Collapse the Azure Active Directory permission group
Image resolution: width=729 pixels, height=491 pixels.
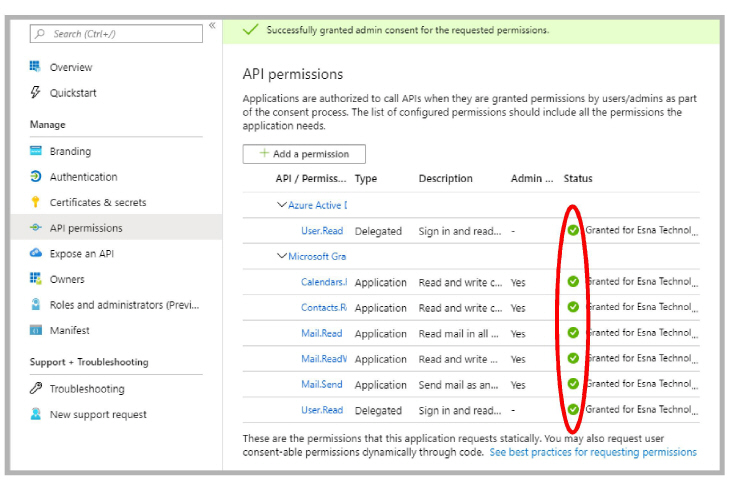[281, 205]
